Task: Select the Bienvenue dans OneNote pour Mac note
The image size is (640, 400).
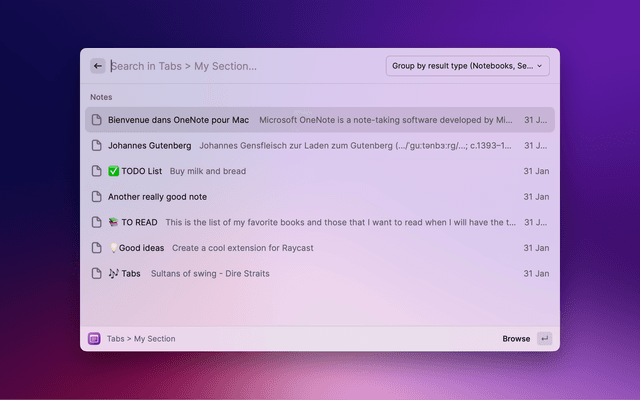Action: [x=178, y=120]
